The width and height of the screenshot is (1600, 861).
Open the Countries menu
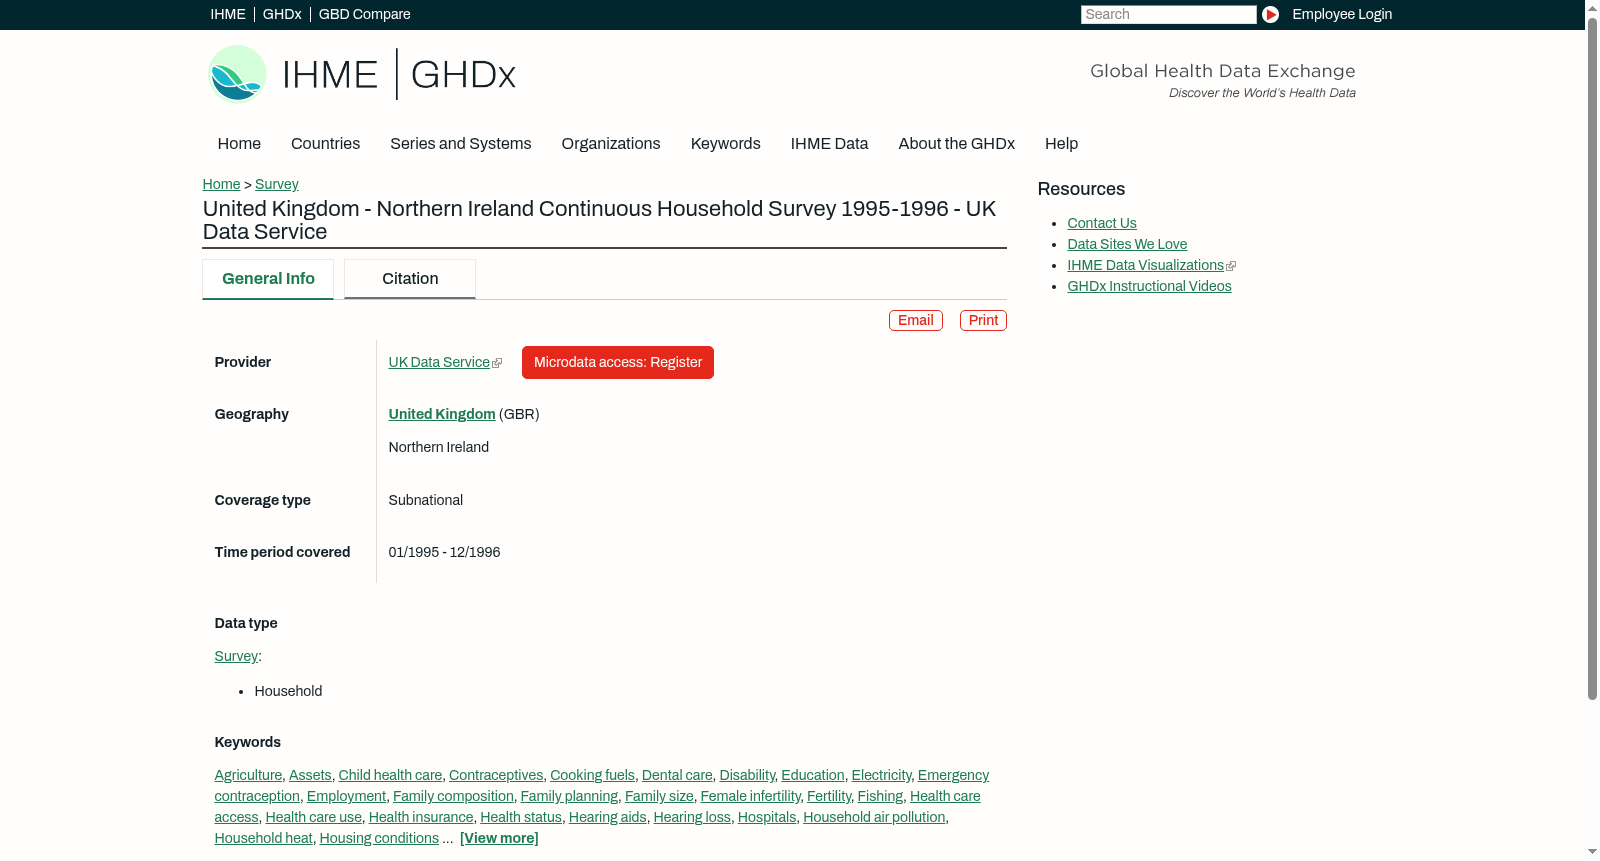click(x=325, y=144)
